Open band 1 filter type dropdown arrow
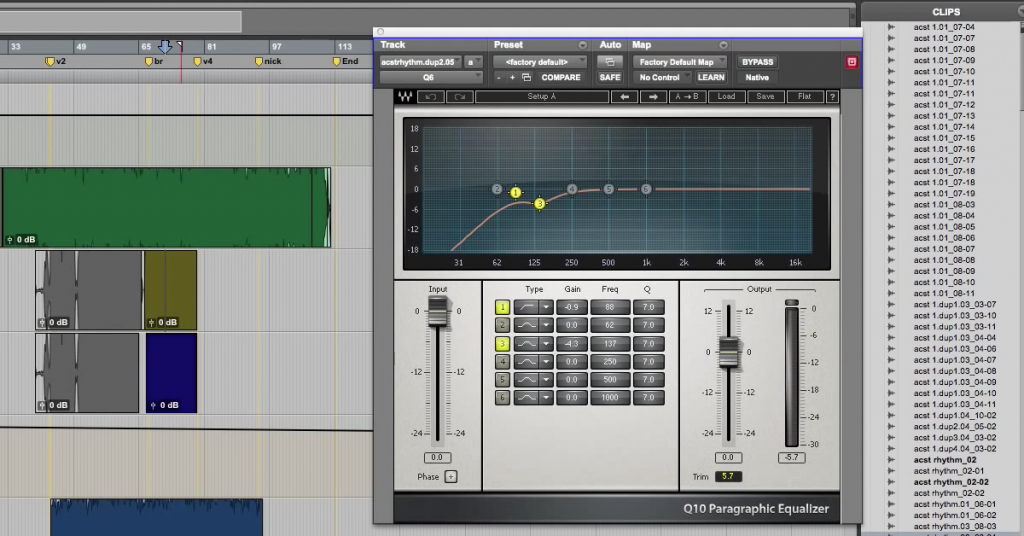Viewport: 1024px width, 536px height. pos(546,307)
